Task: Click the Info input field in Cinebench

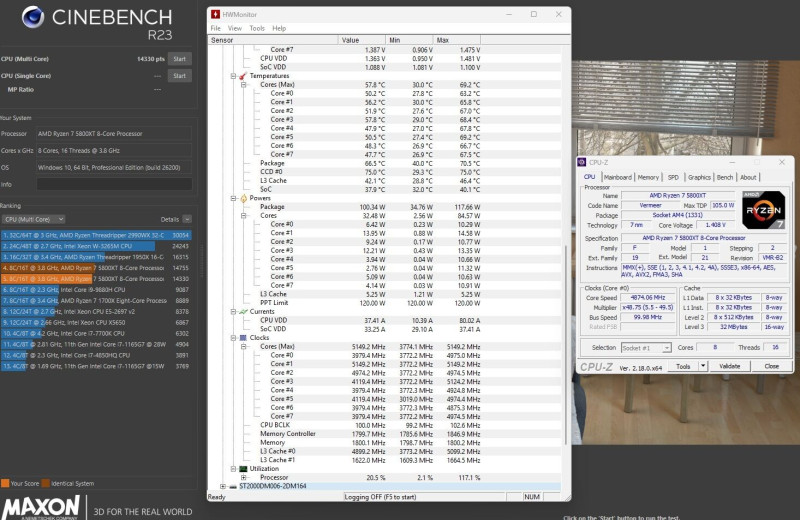Action: 114,184
